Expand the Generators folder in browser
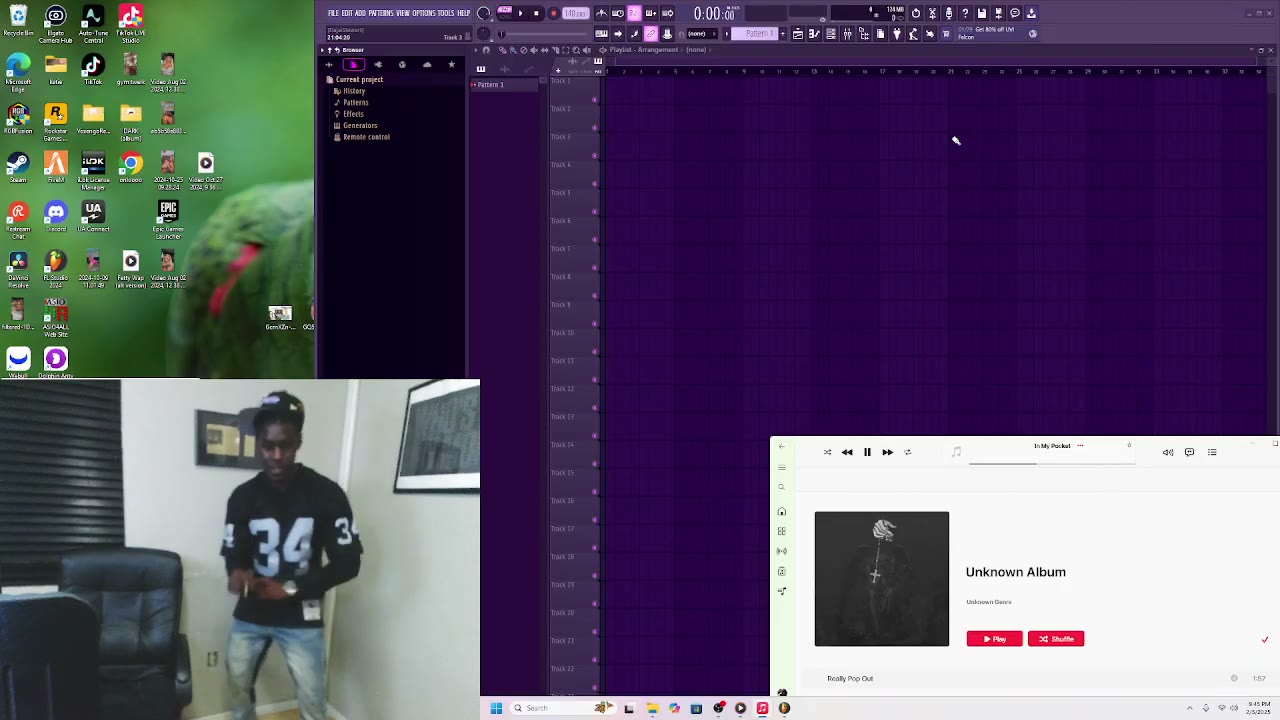 (x=359, y=125)
